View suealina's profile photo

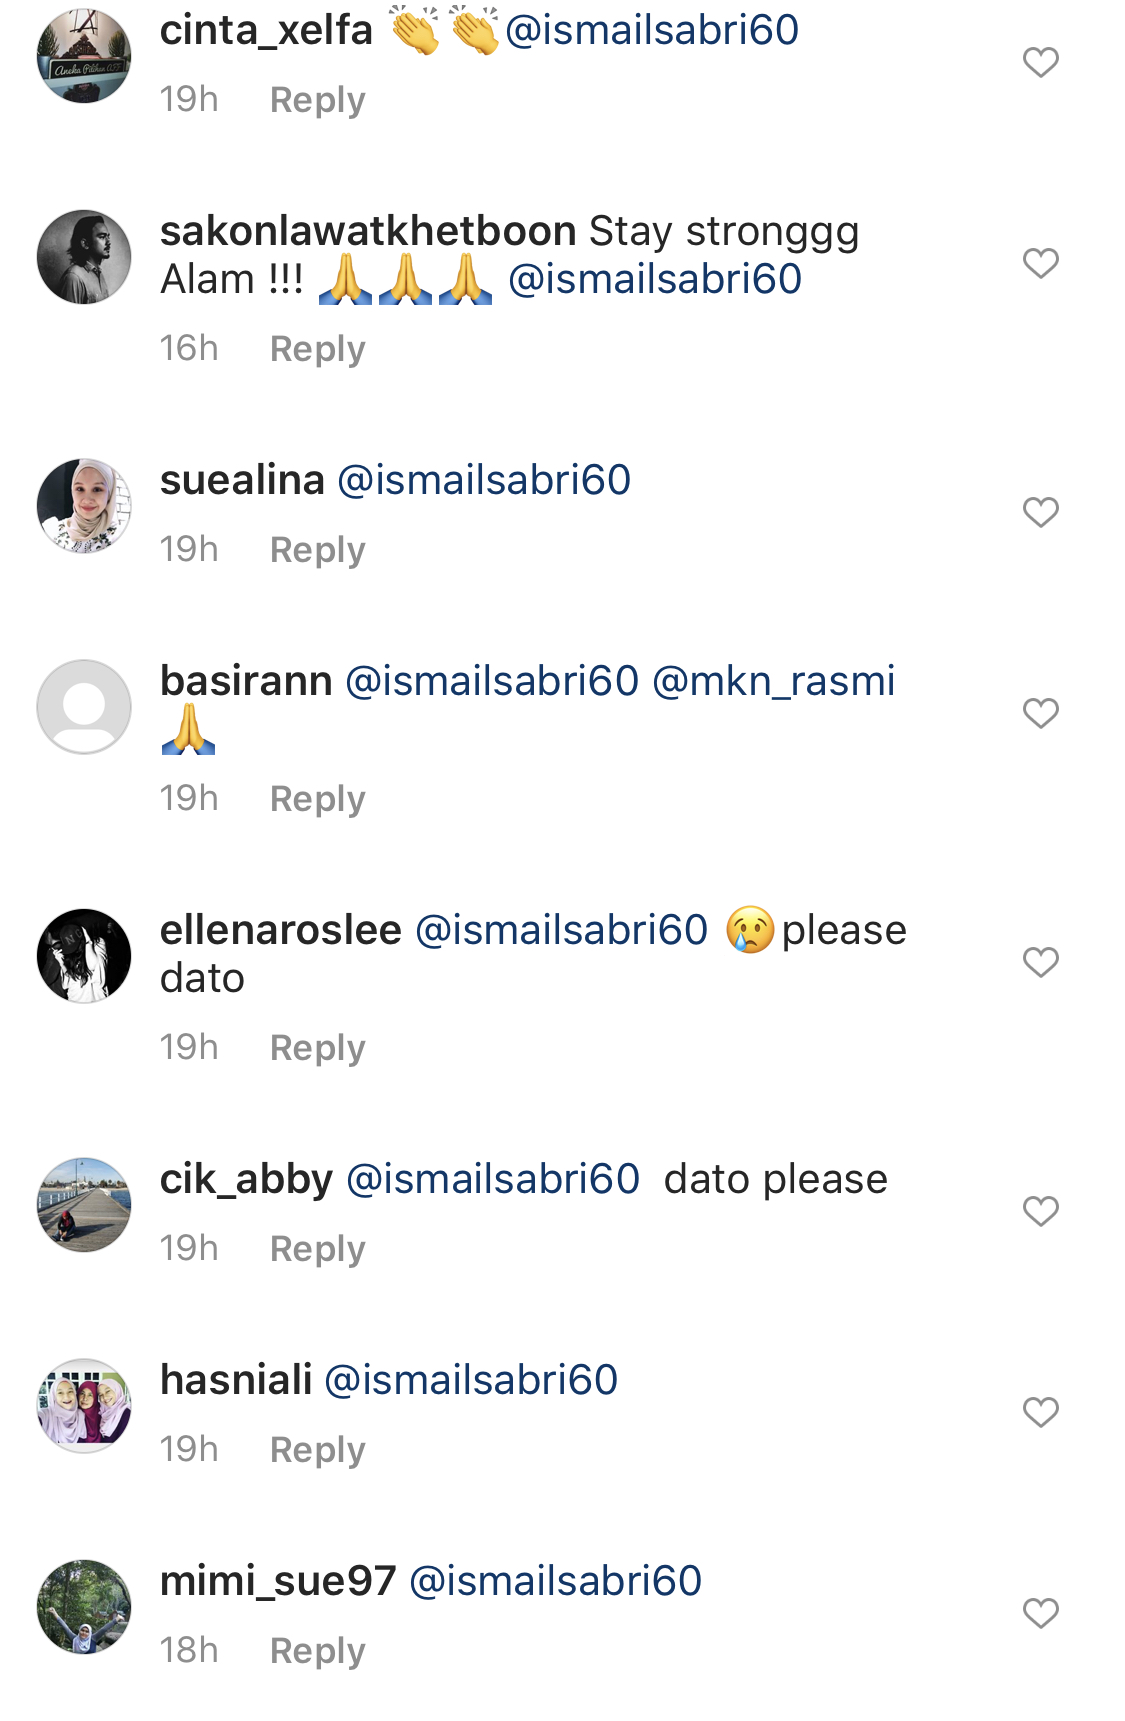pyautogui.click(x=84, y=506)
